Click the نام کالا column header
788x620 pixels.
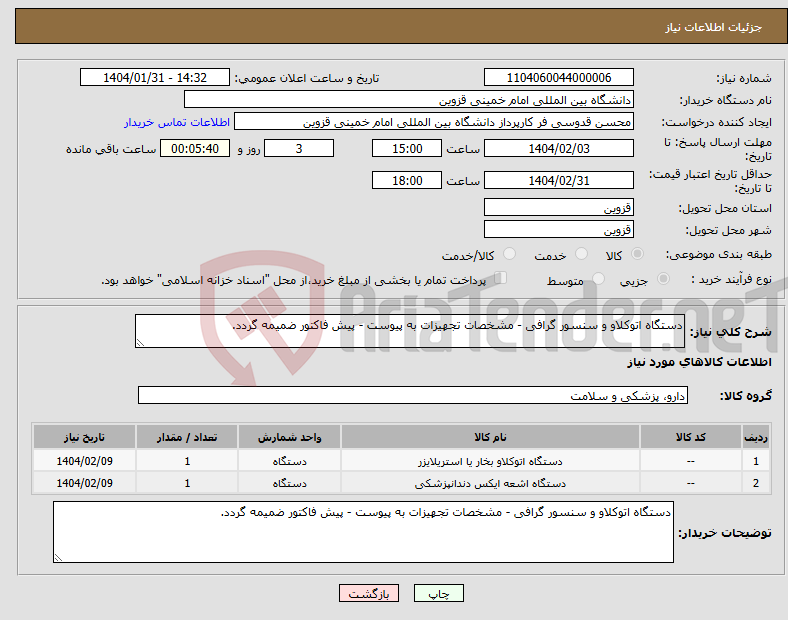coord(490,437)
